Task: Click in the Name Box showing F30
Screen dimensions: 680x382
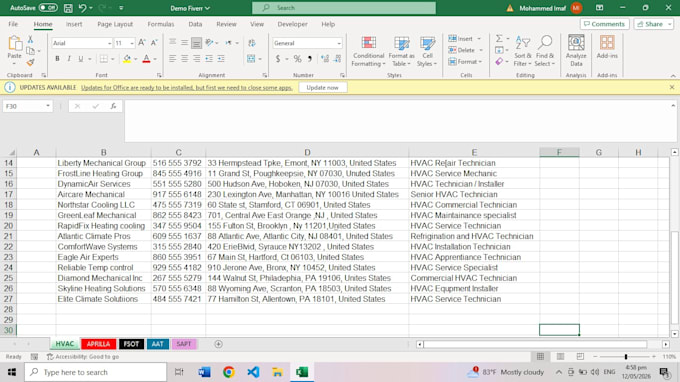Action: coord(23,106)
